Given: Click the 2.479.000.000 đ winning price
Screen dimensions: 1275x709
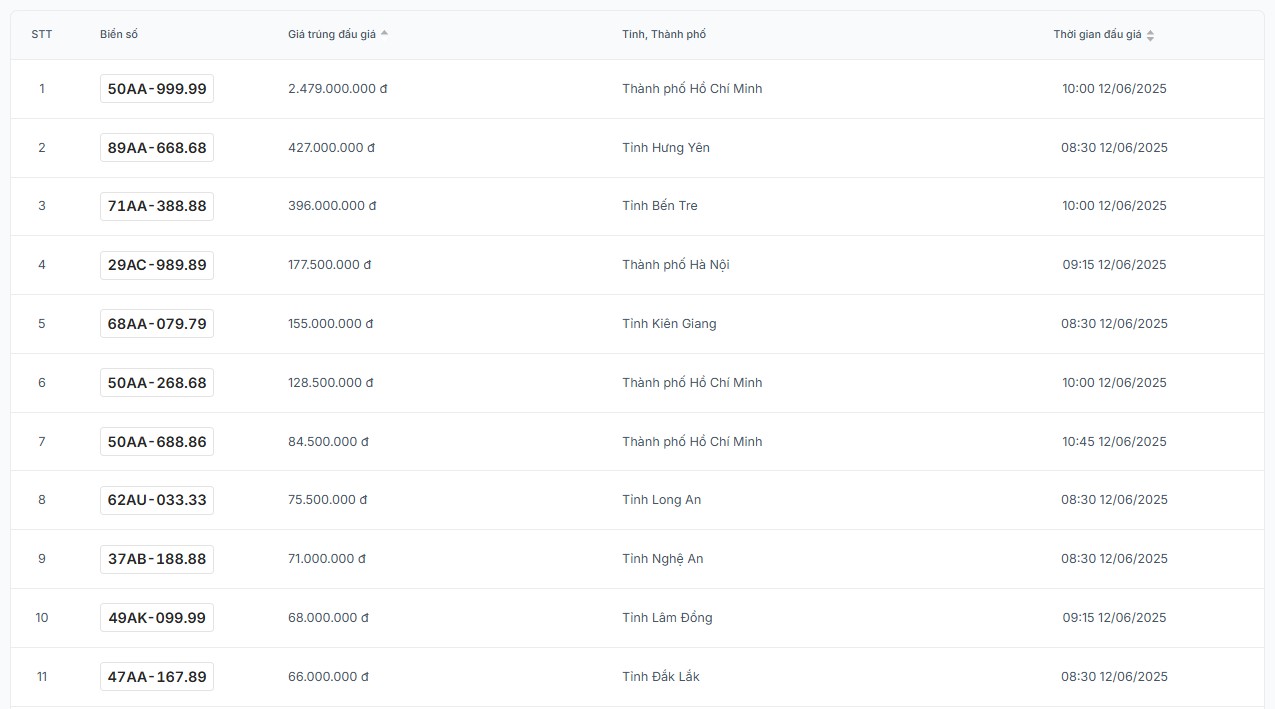Looking at the screenshot, I should (337, 89).
